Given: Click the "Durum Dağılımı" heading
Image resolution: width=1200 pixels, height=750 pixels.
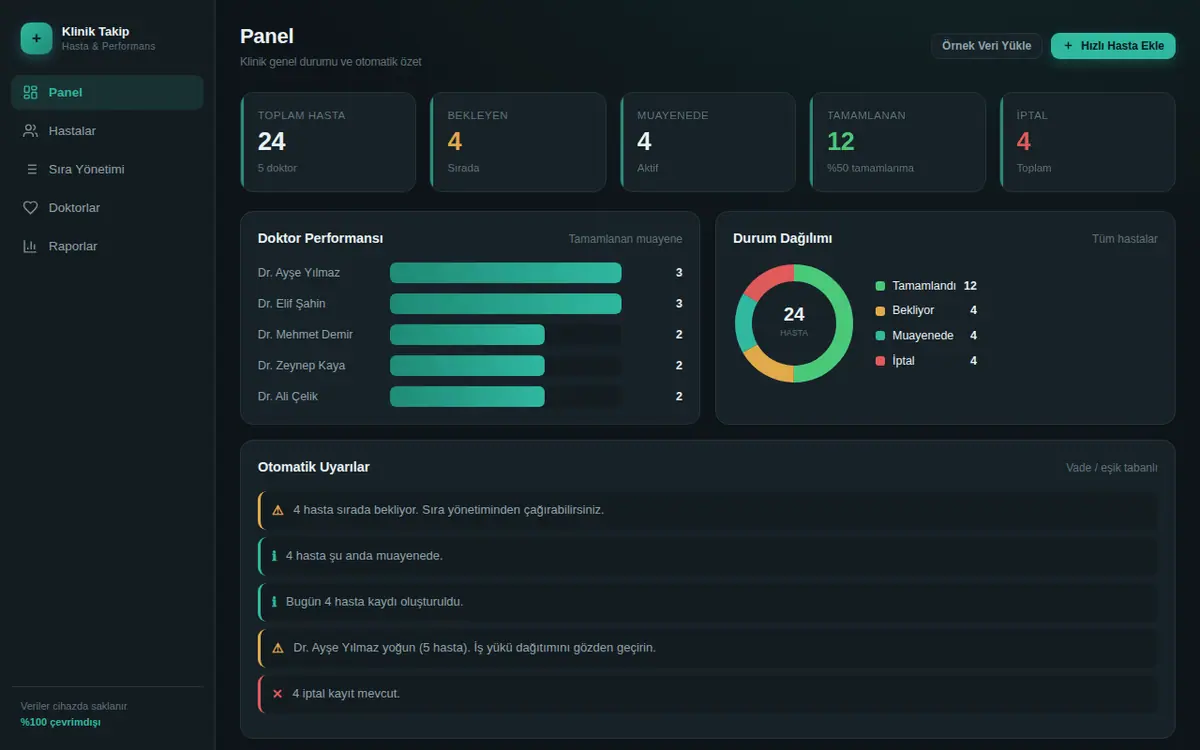Looking at the screenshot, I should 782,238.
